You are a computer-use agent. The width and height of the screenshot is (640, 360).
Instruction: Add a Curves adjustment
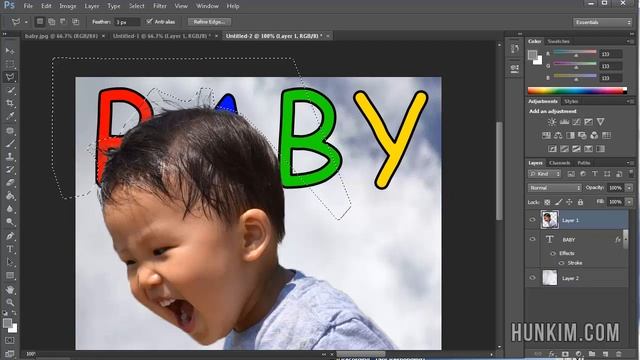click(x=576, y=122)
